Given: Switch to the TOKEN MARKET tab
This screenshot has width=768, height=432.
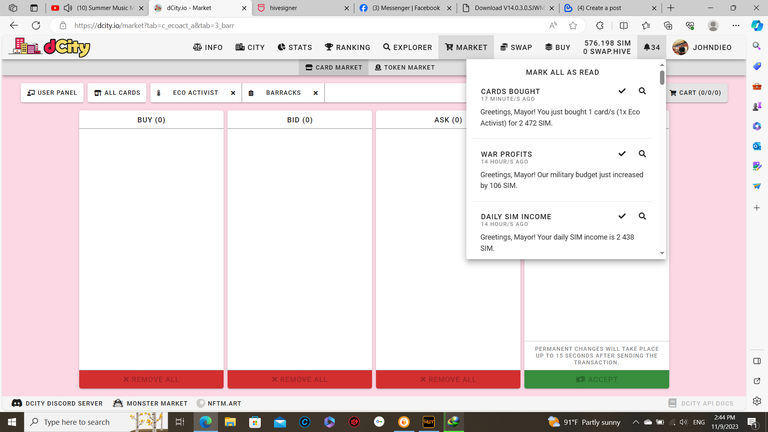Looking at the screenshot, I should point(405,68).
